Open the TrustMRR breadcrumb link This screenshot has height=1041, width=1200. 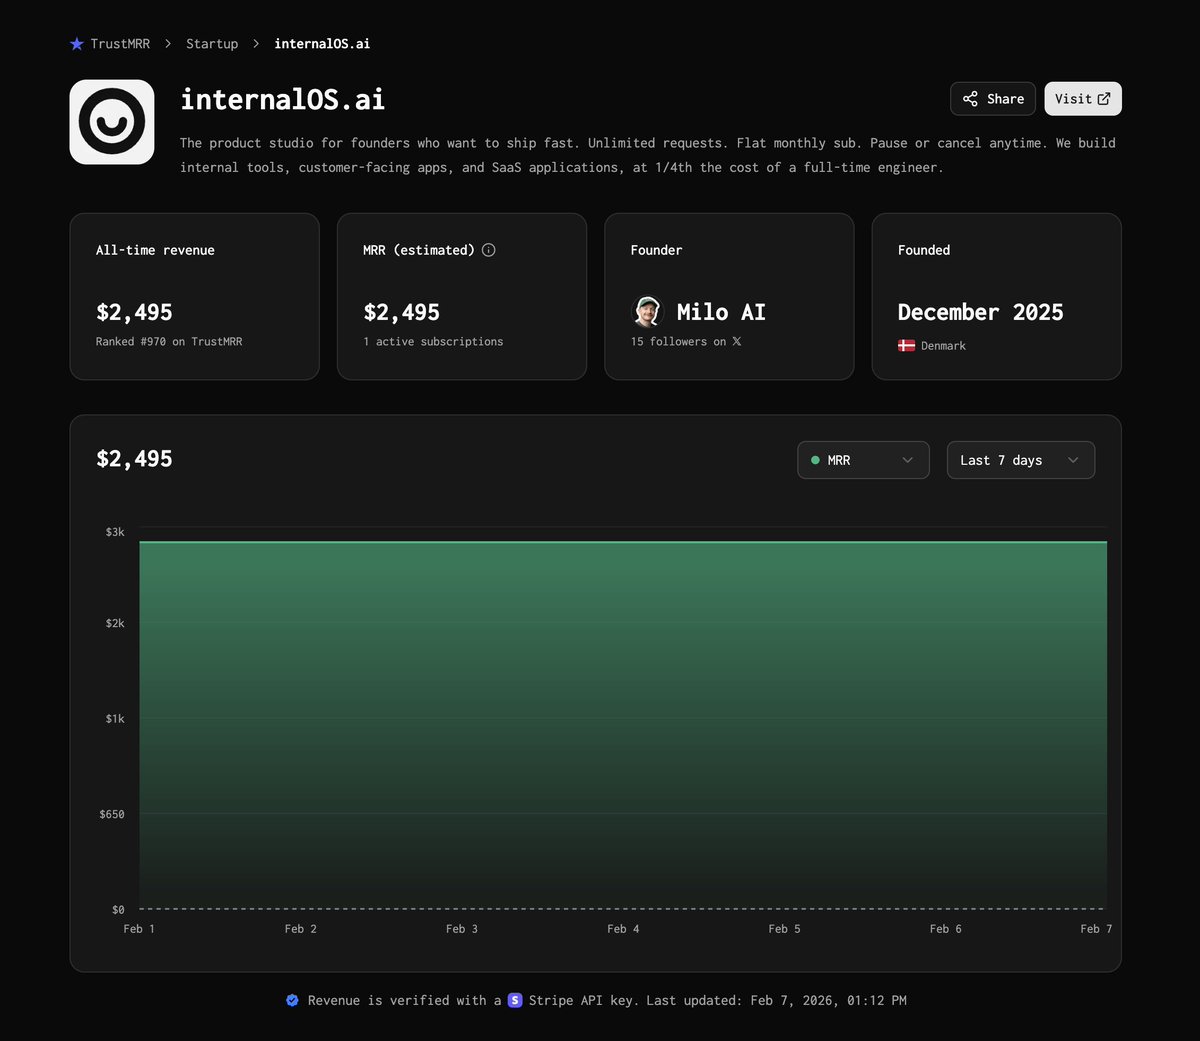(119, 43)
